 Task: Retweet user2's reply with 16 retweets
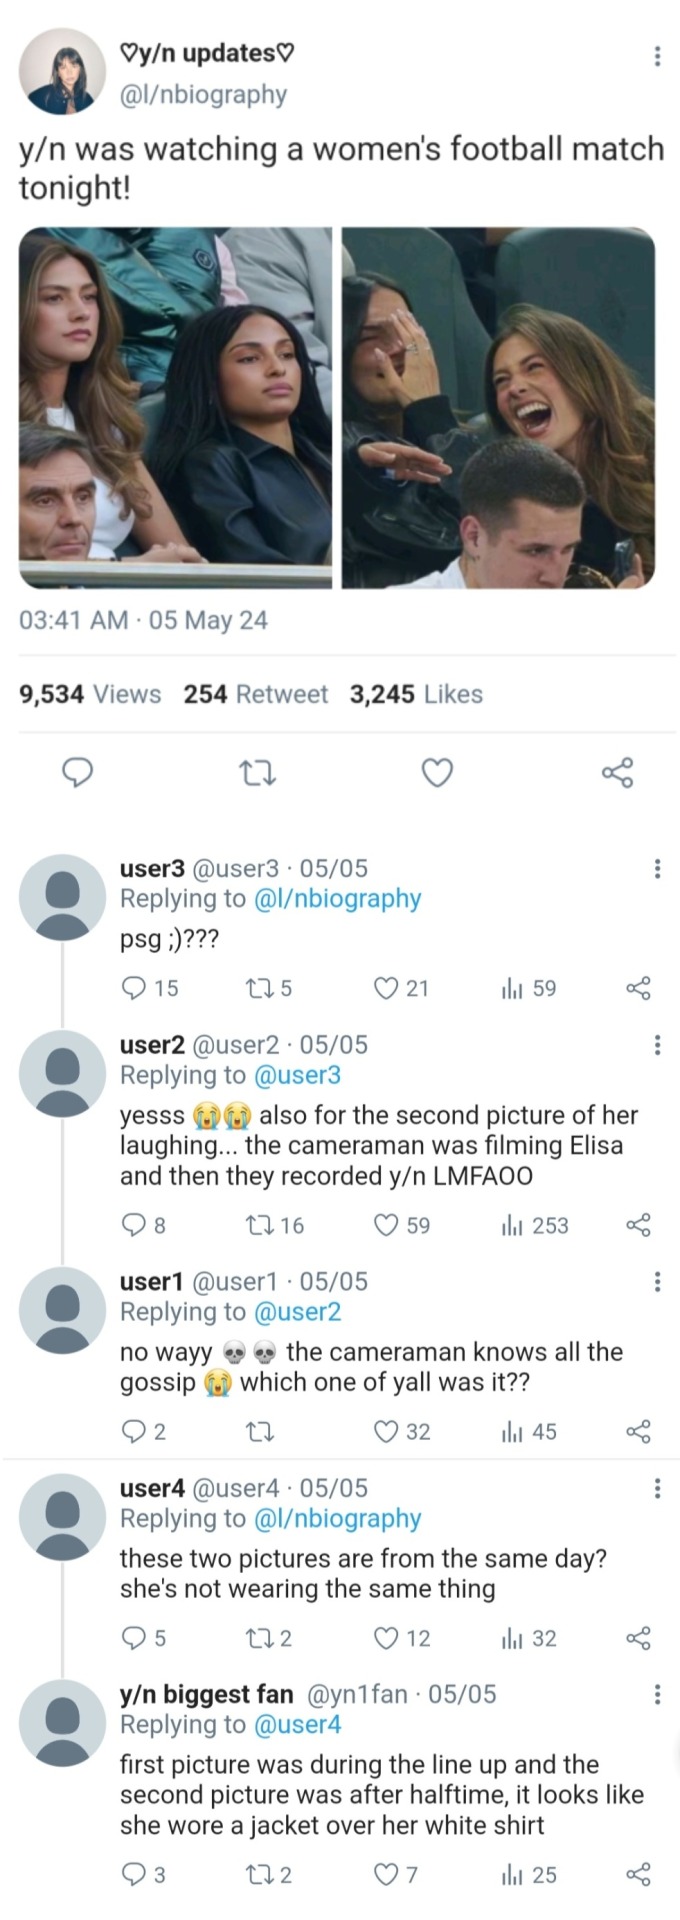point(259,1225)
